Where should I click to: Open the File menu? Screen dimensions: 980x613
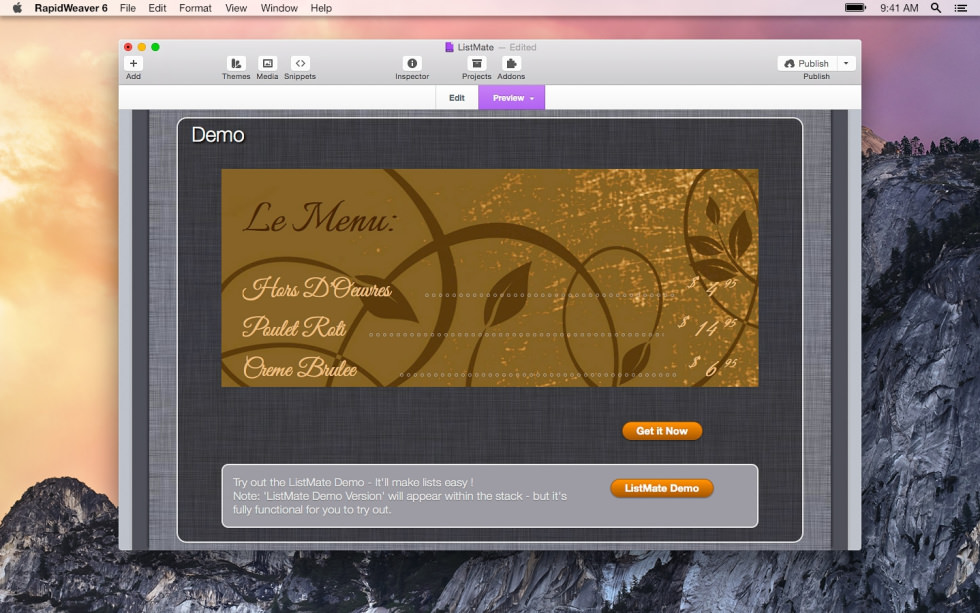[128, 8]
